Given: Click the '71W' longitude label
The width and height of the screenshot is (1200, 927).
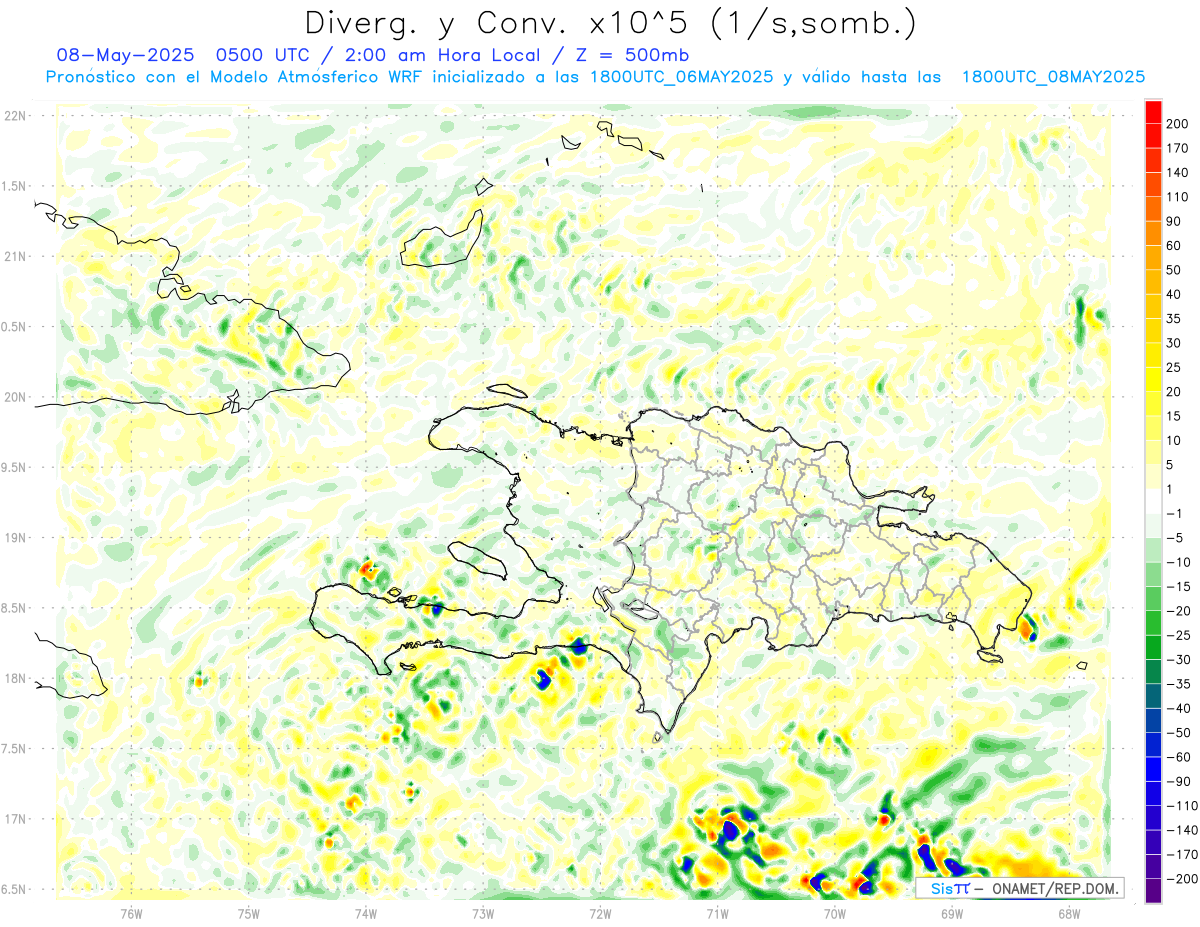Looking at the screenshot, I should (717, 912).
